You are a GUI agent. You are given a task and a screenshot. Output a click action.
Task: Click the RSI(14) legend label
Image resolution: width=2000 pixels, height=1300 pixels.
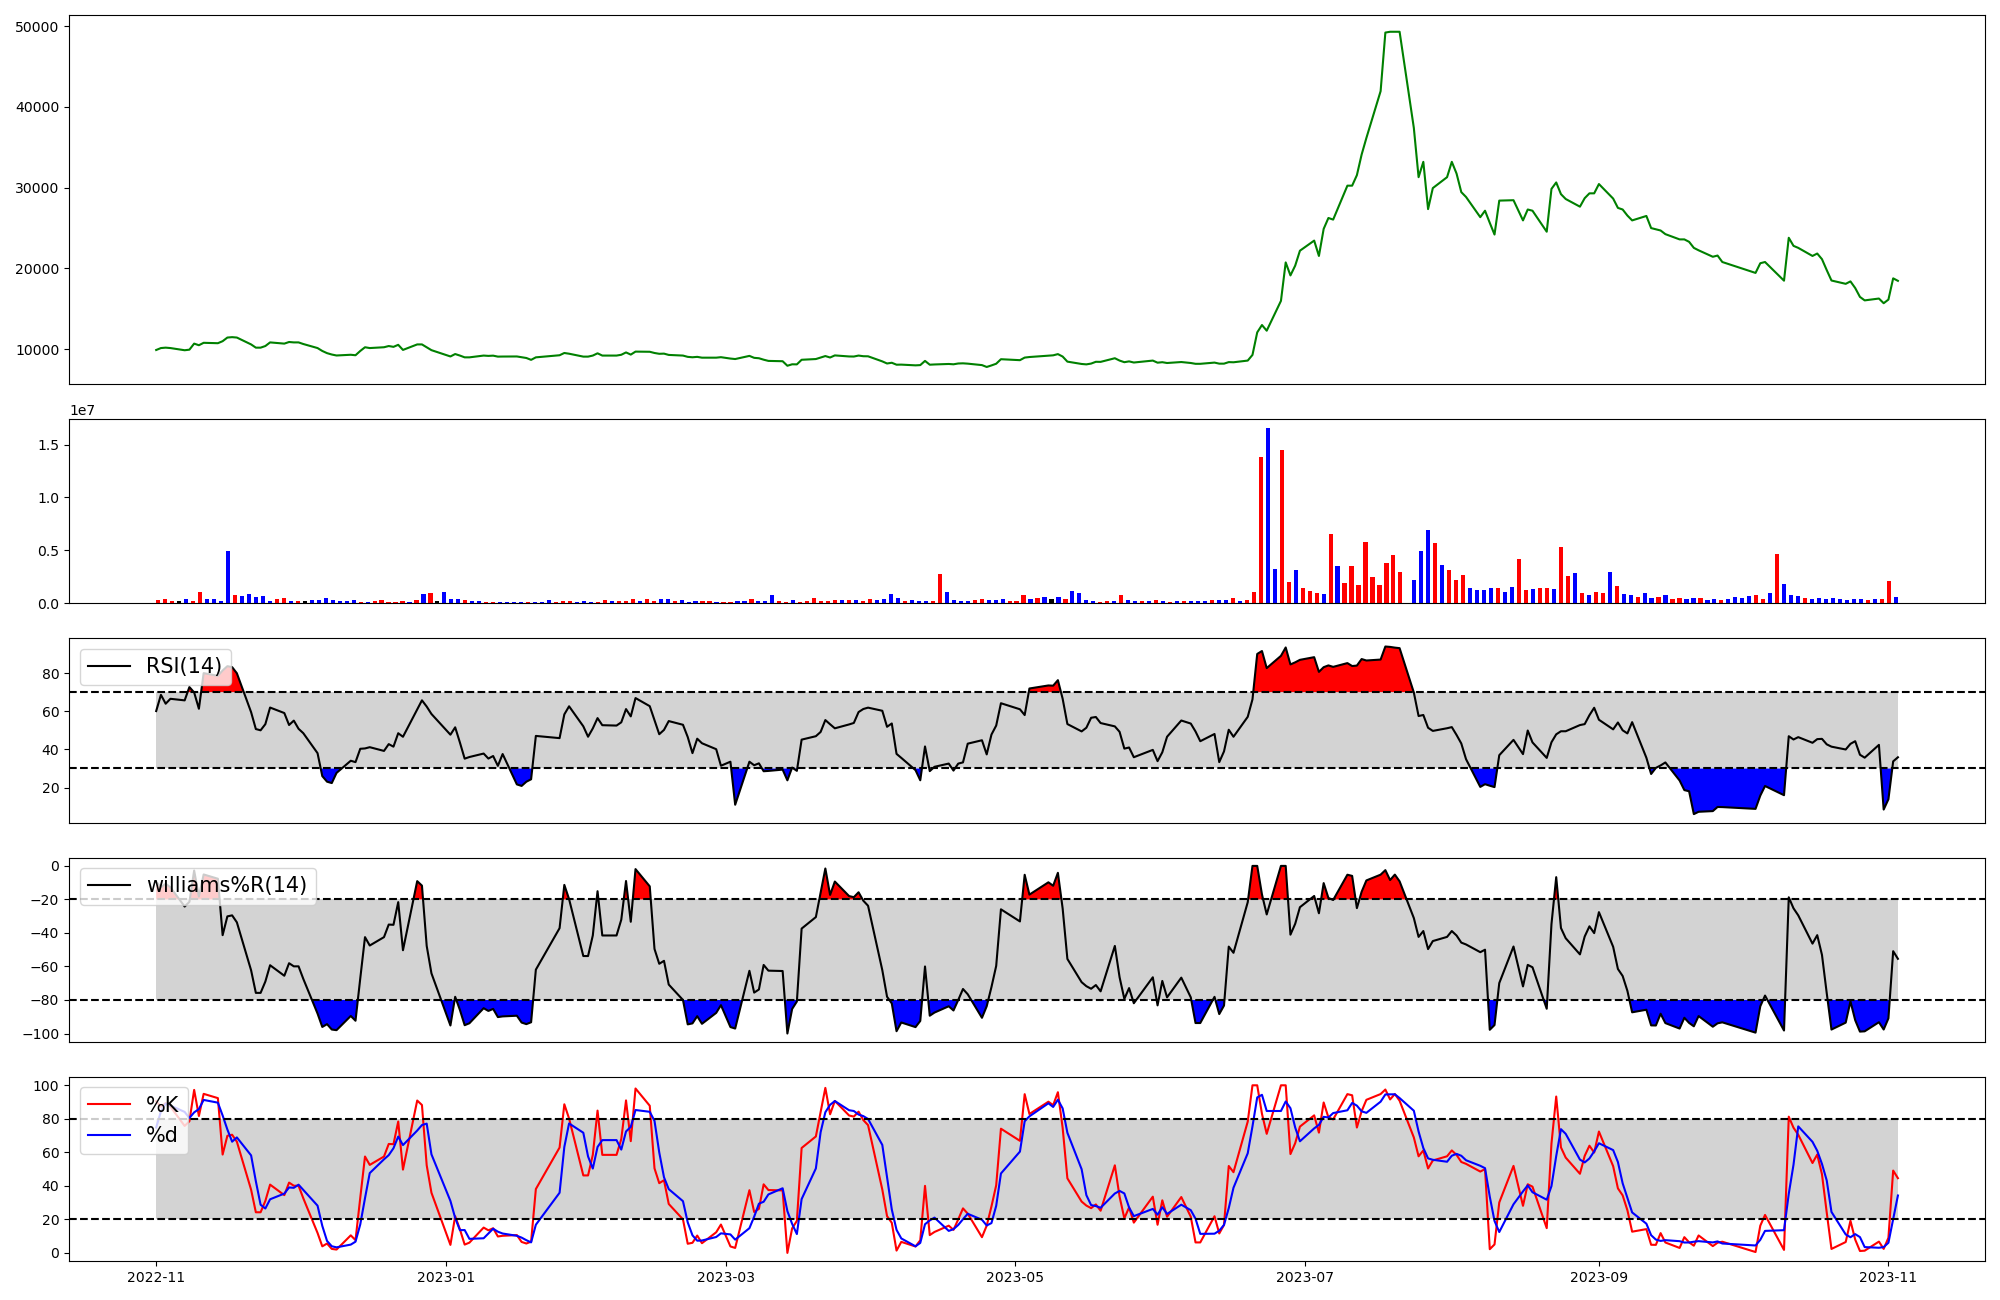(x=184, y=666)
